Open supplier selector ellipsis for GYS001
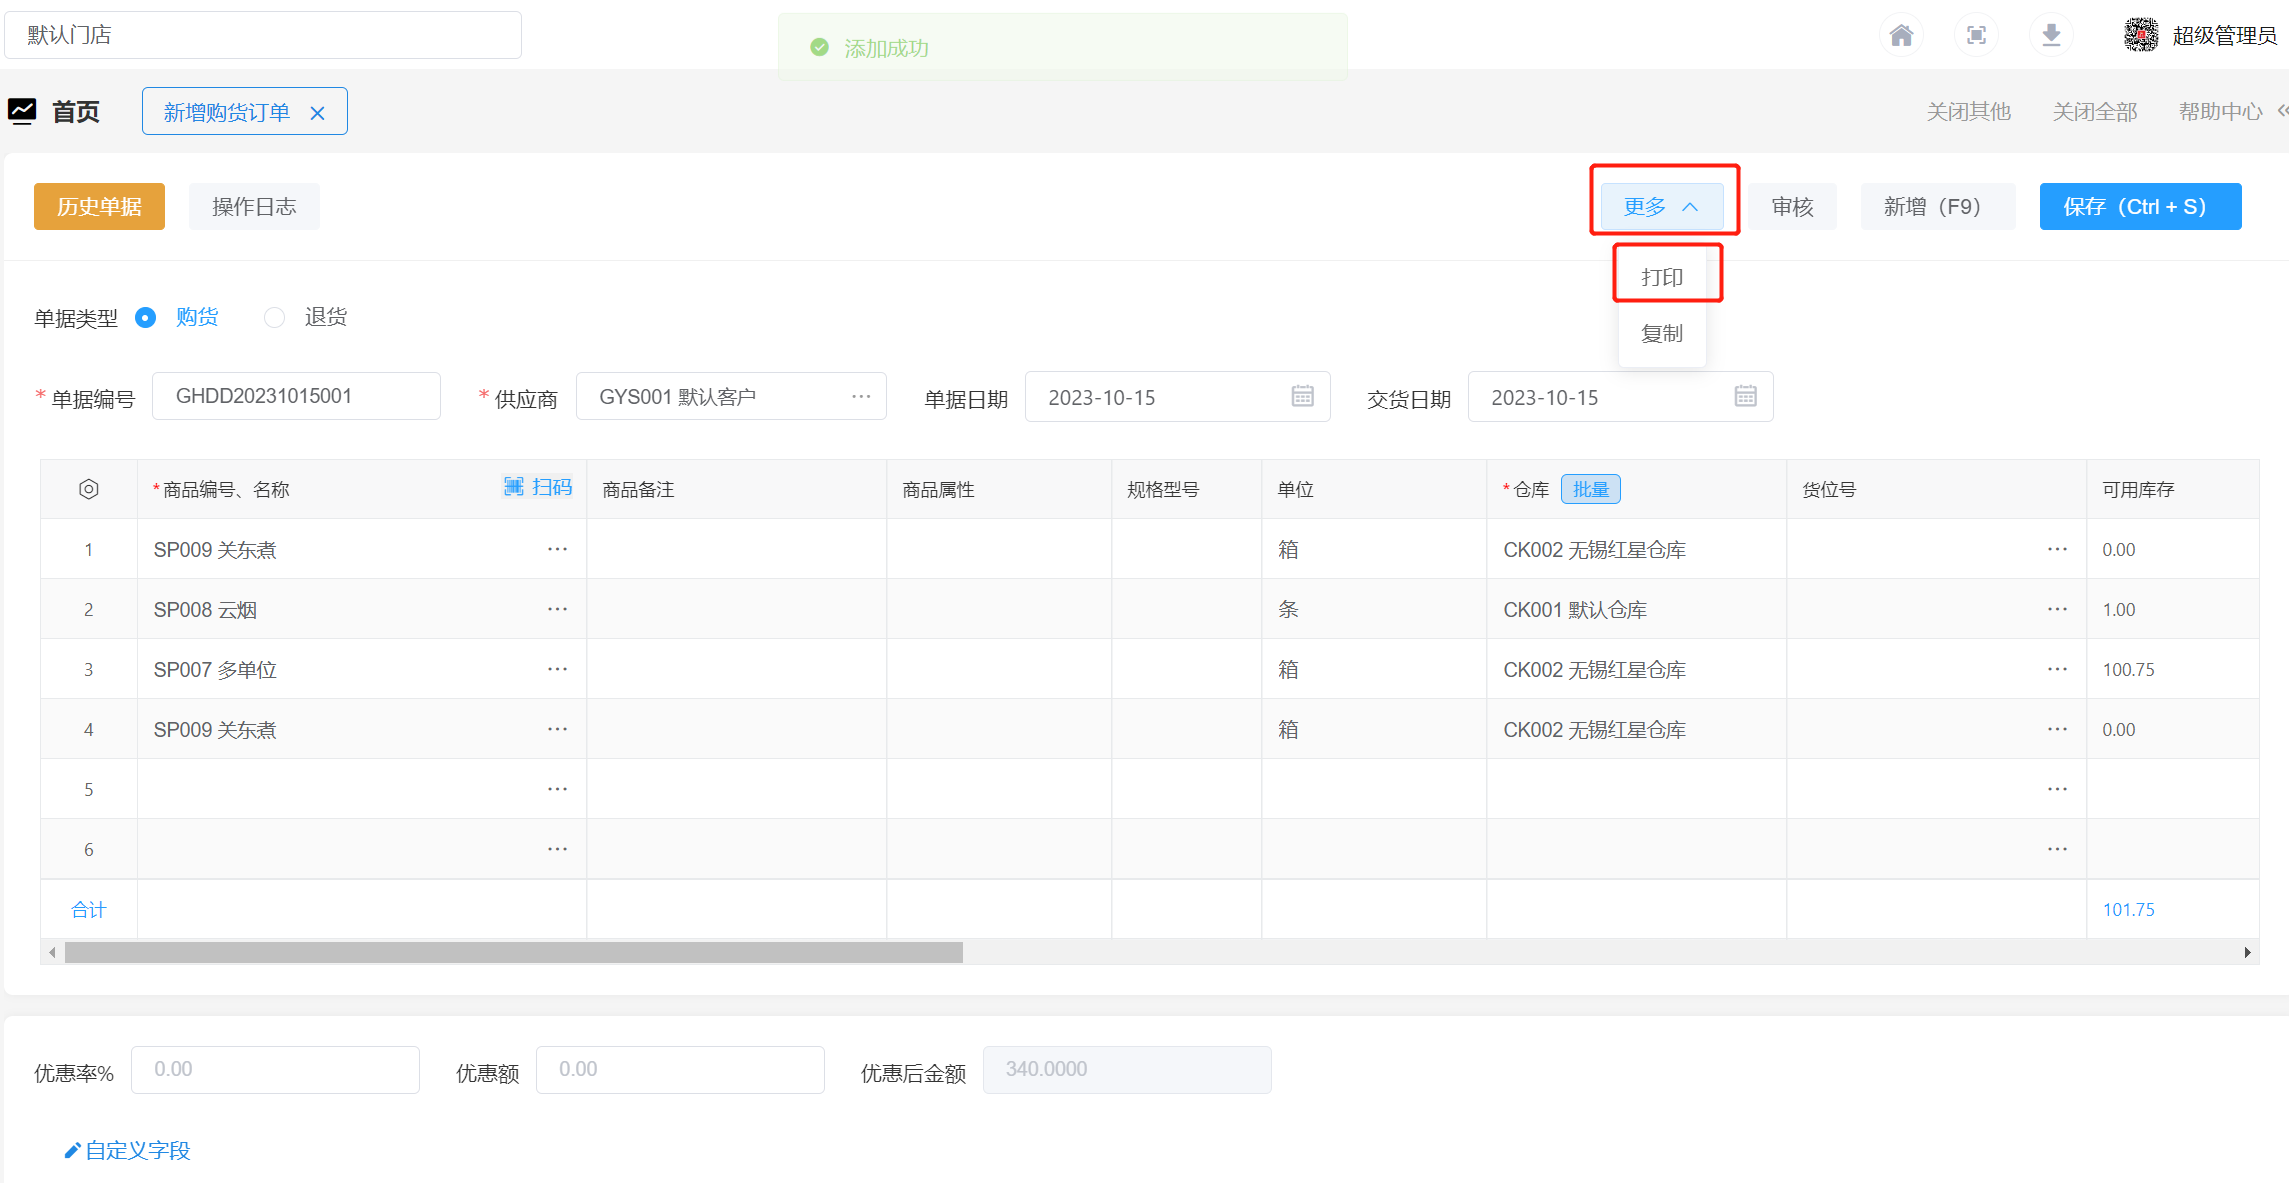Image resolution: width=2289 pixels, height=1183 pixels. 861,397
